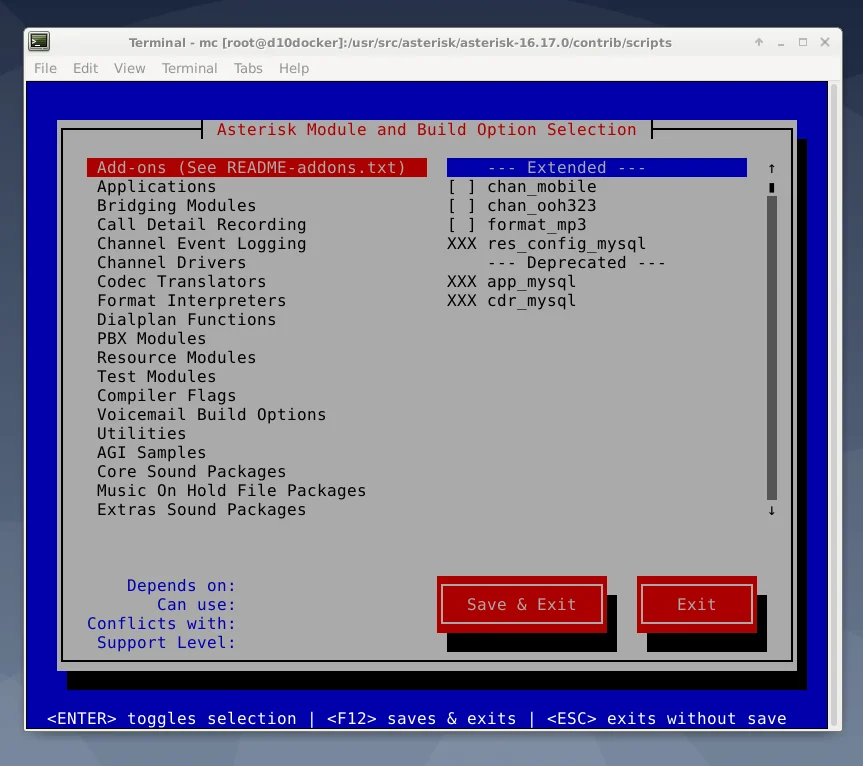Click the dialog title Asterisk Module and Build Option Selection
Viewport: 863px width, 766px height.
[427, 129]
